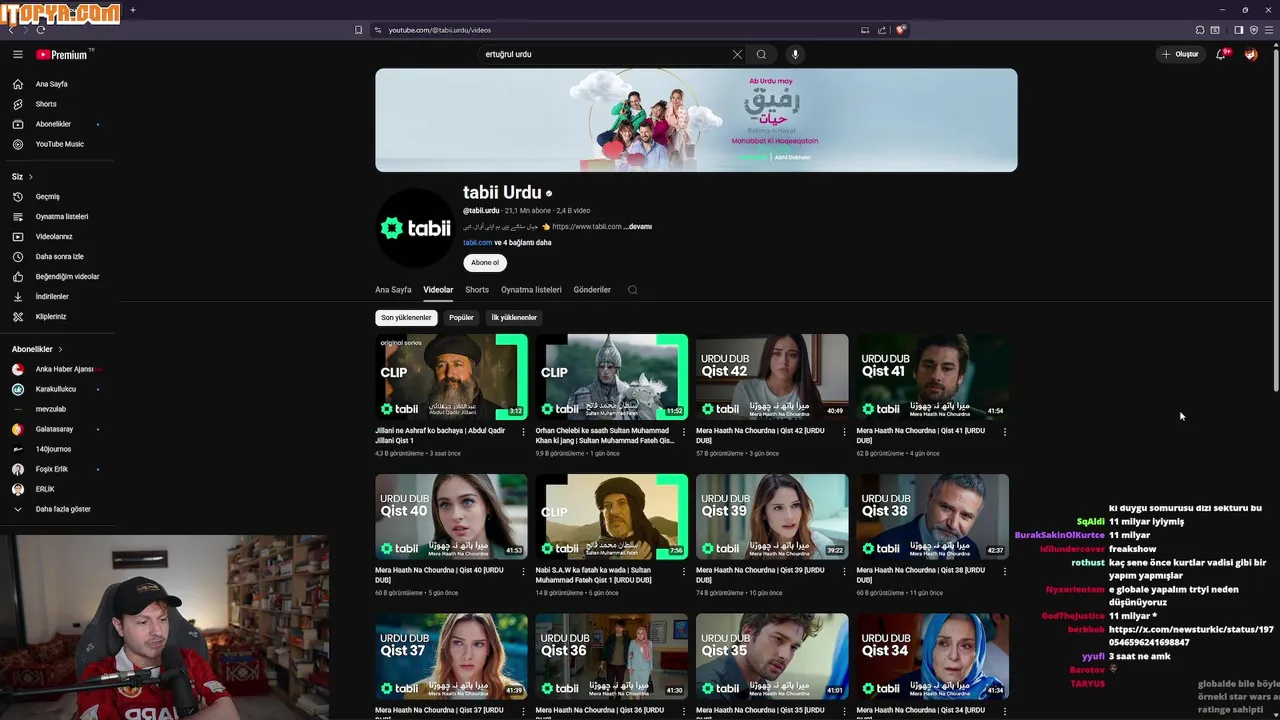The height and width of the screenshot is (720, 1280).
Task: Click the Rafeeq-e-Hayat channel banner
Action: [696, 120]
